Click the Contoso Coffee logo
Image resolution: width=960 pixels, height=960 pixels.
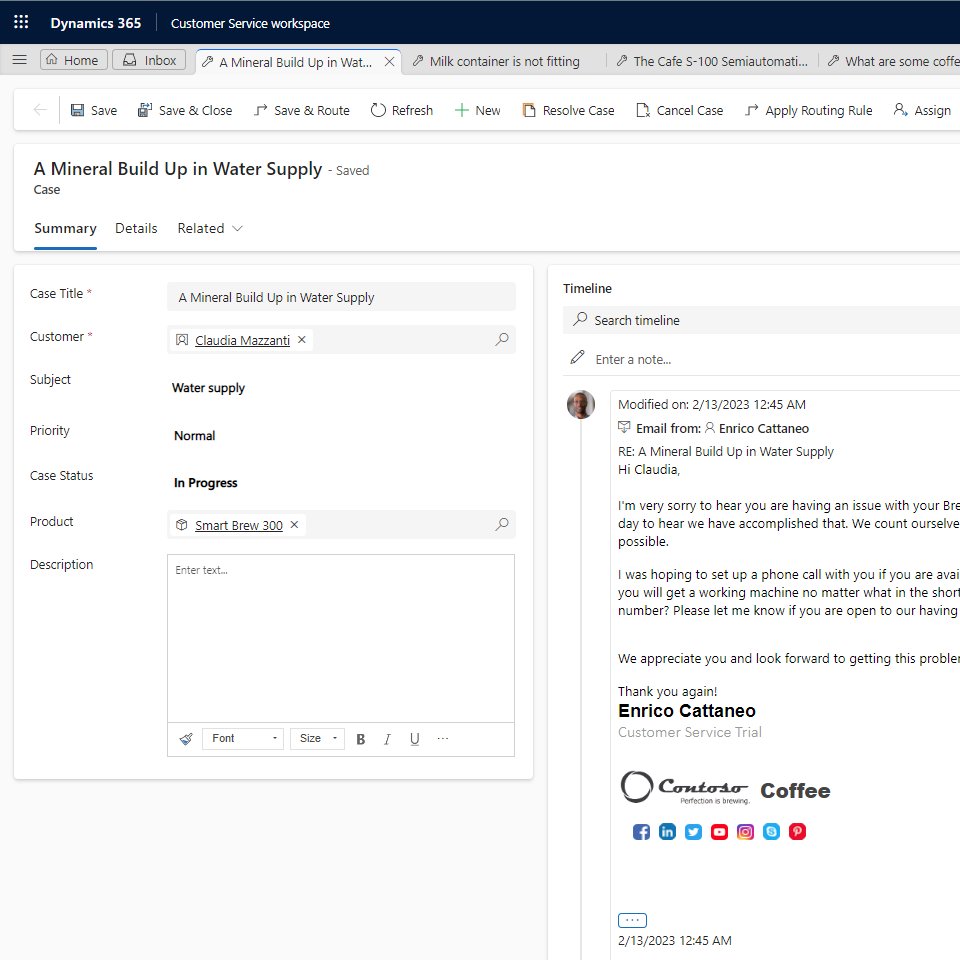pyautogui.click(x=726, y=788)
